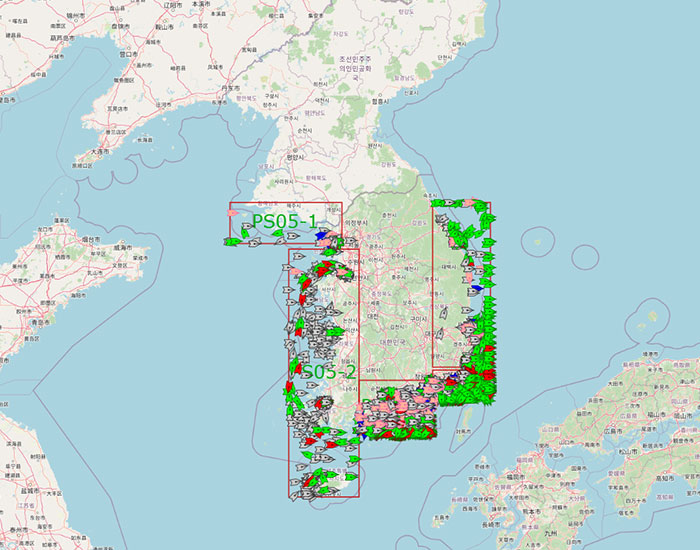Screen dimensions: 700x550
Task: Select the Hamhung city label
Action: pos(379,101)
